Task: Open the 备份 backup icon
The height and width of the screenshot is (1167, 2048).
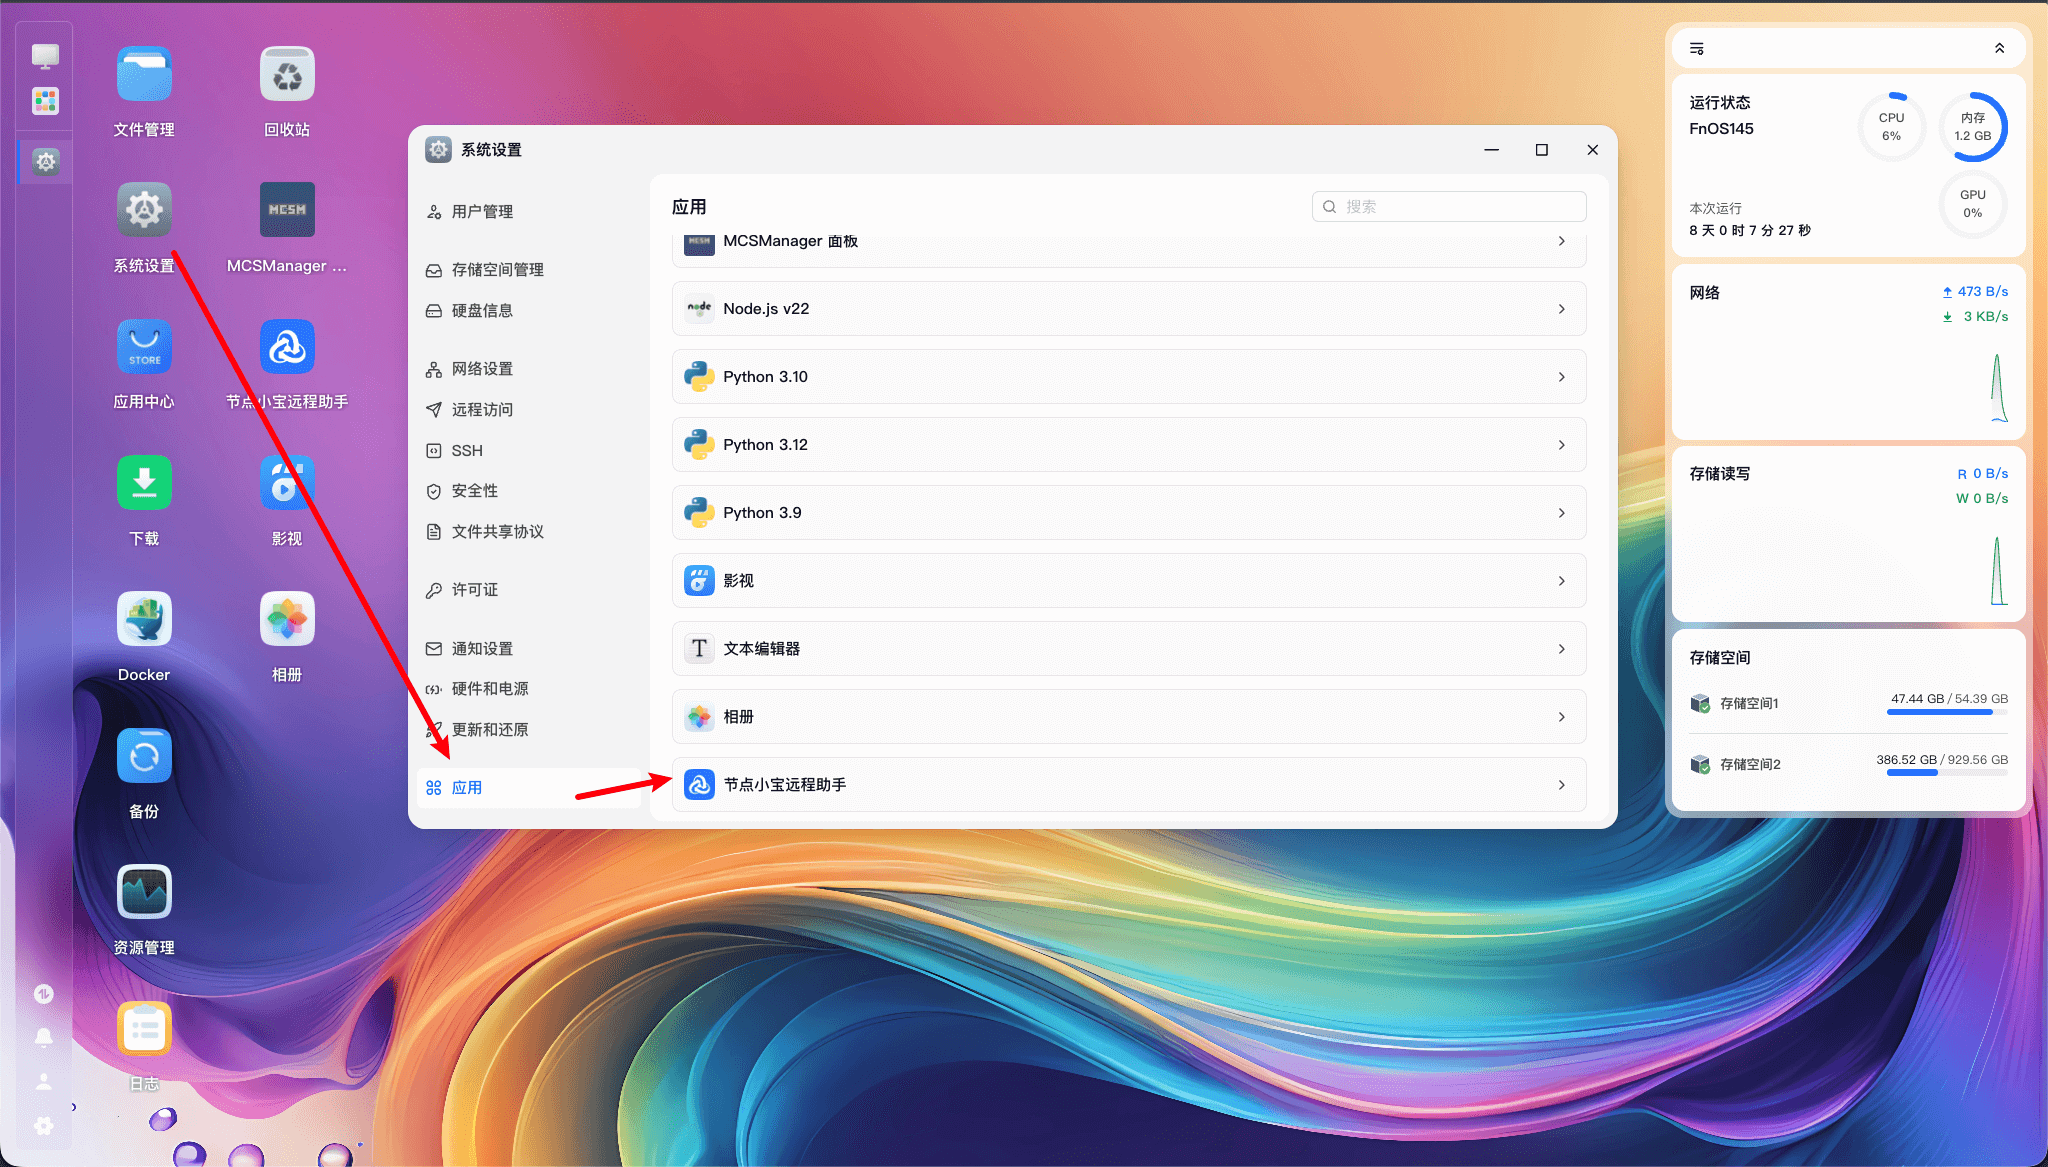Action: tap(144, 756)
